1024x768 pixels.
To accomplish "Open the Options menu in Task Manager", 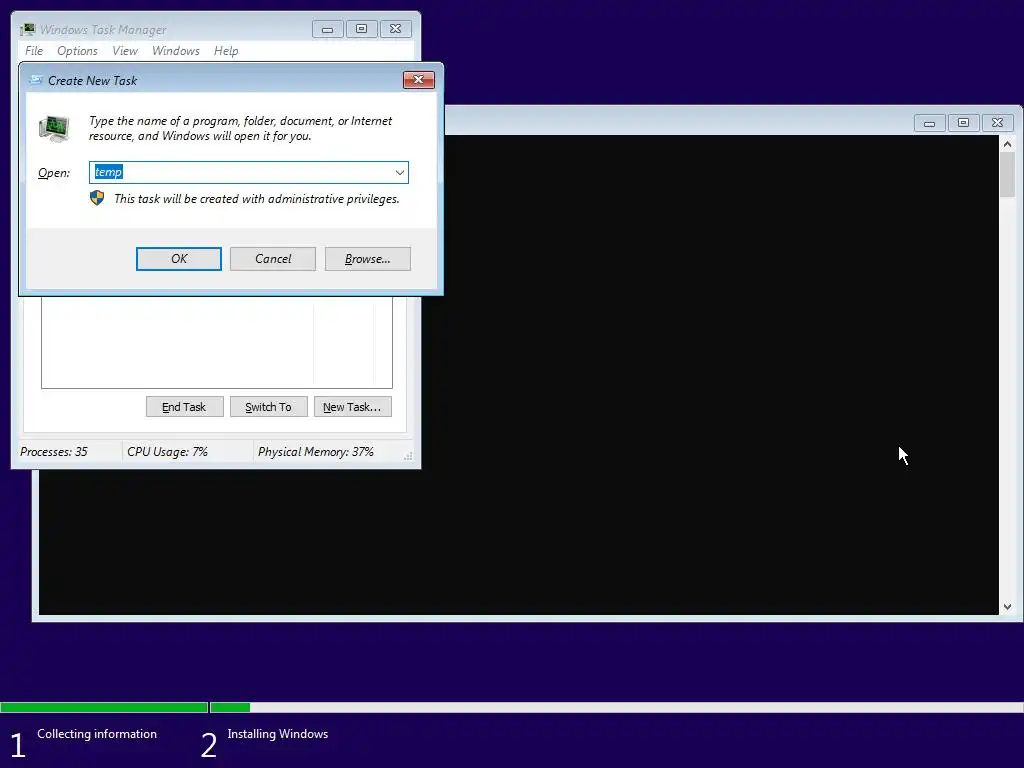I will (x=77, y=51).
